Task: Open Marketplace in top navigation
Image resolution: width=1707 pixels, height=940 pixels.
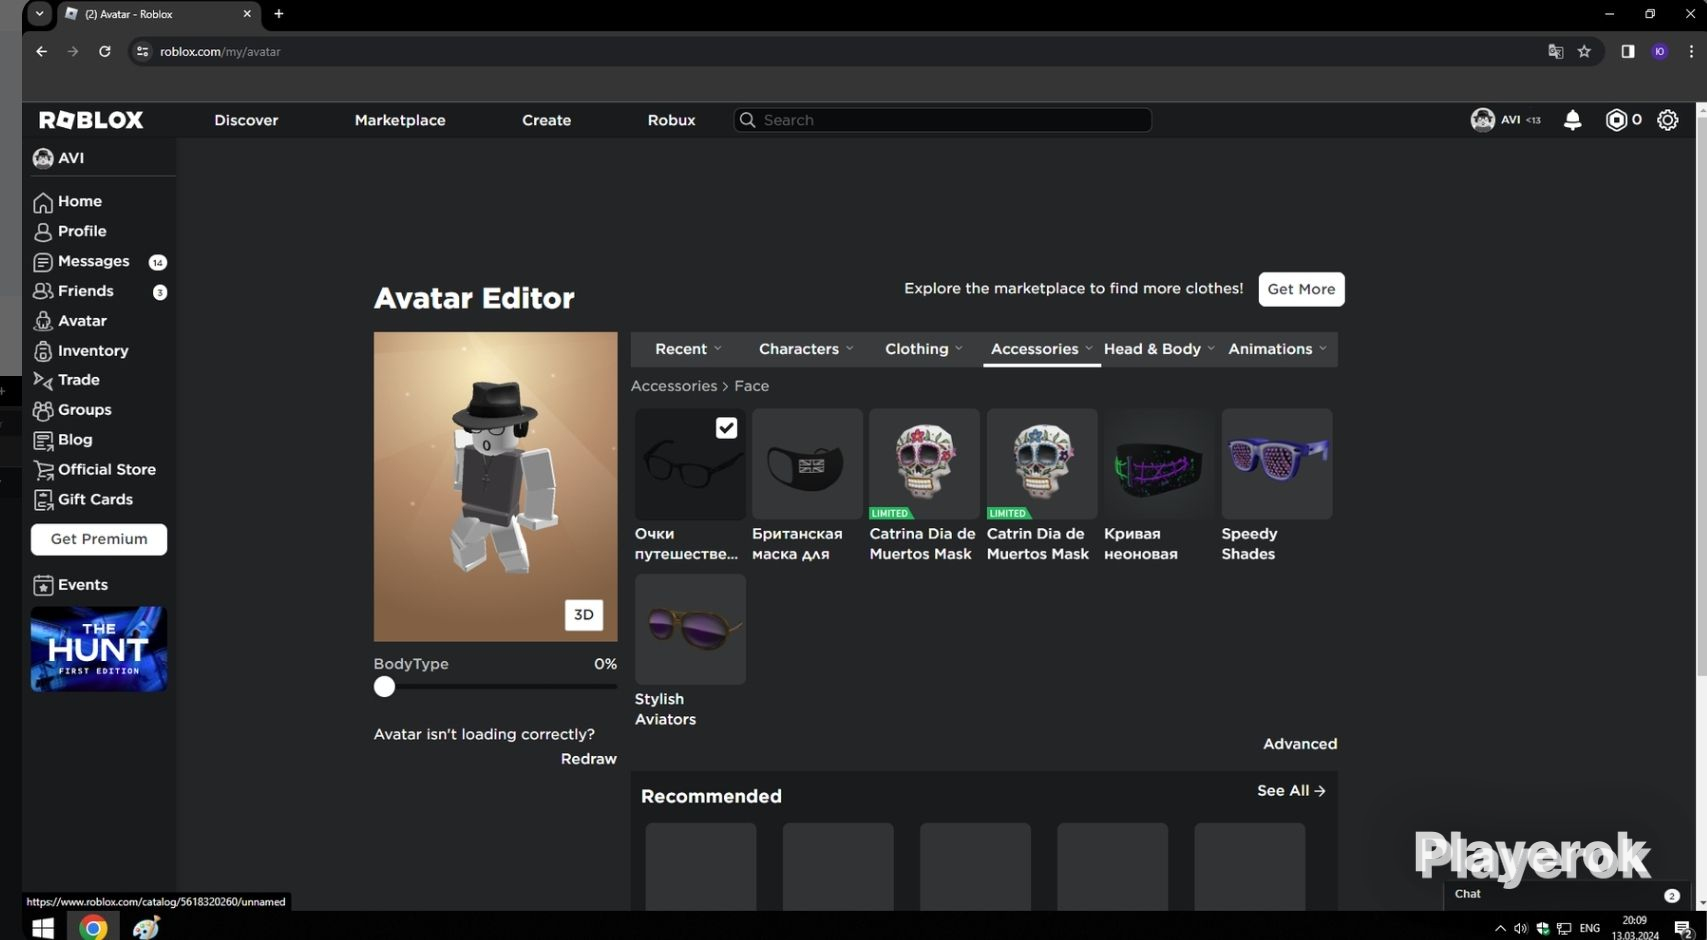Action: (x=400, y=120)
